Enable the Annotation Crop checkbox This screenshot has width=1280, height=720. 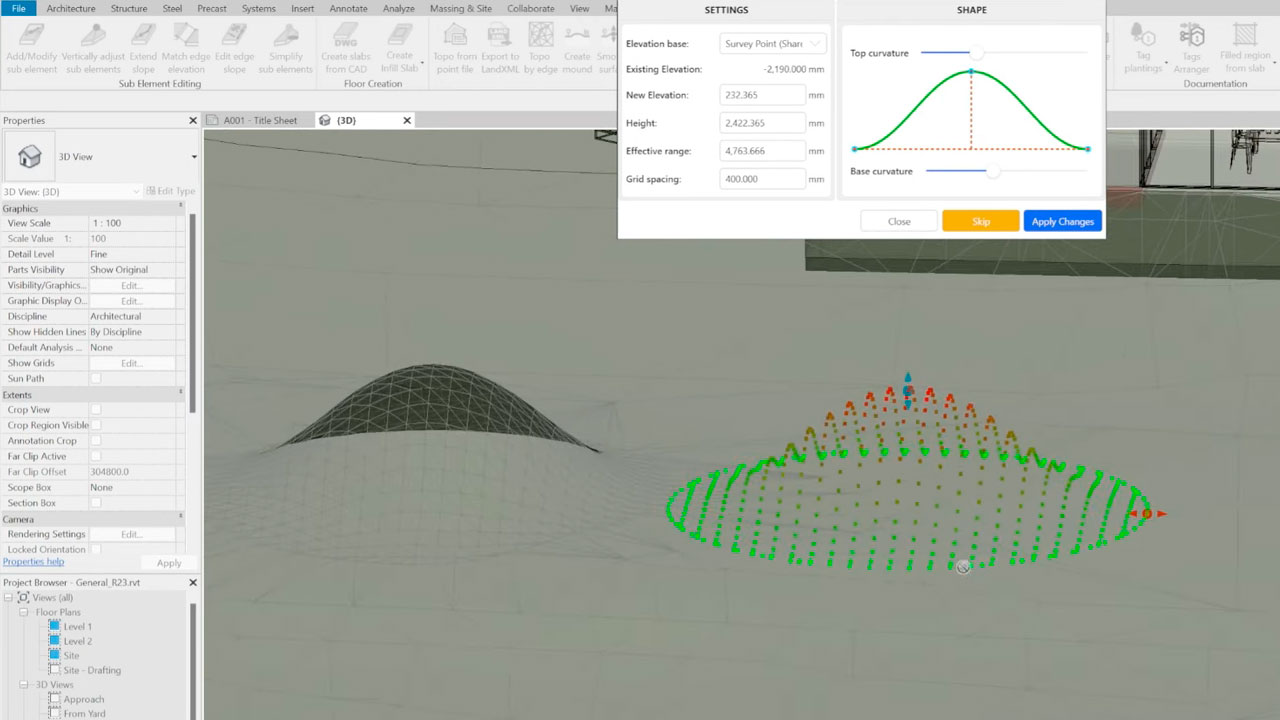coord(96,441)
